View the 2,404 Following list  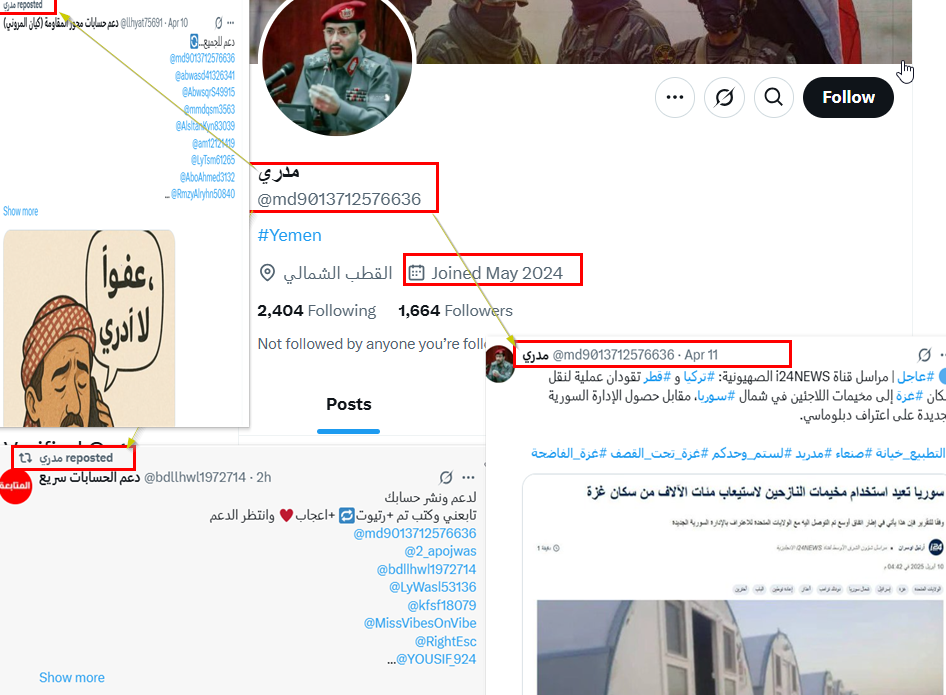coord(317,311)
